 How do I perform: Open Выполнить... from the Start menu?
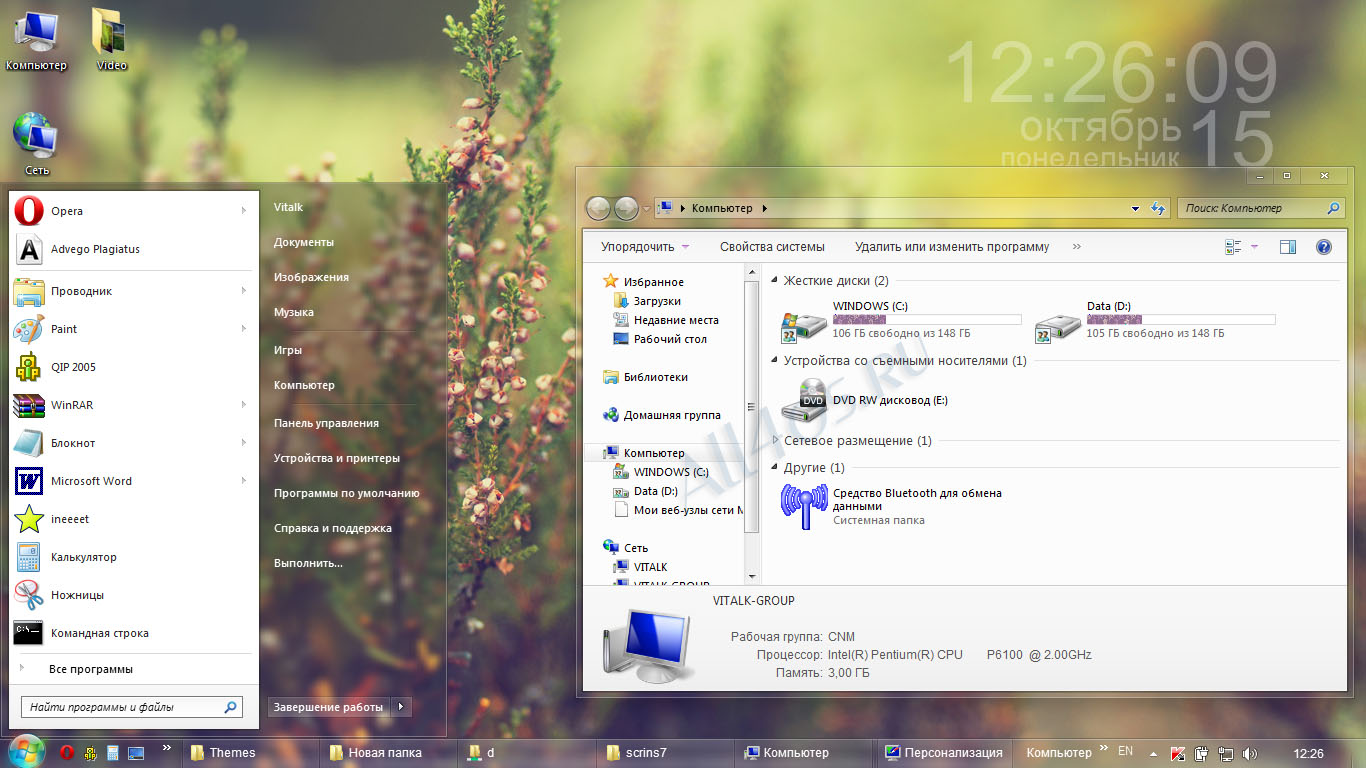308,563
